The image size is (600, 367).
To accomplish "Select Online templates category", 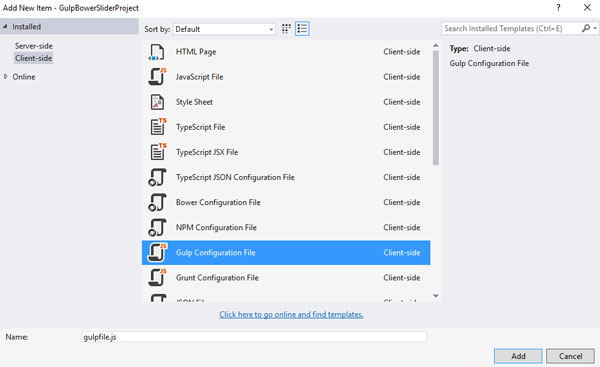I will [24, 77].
